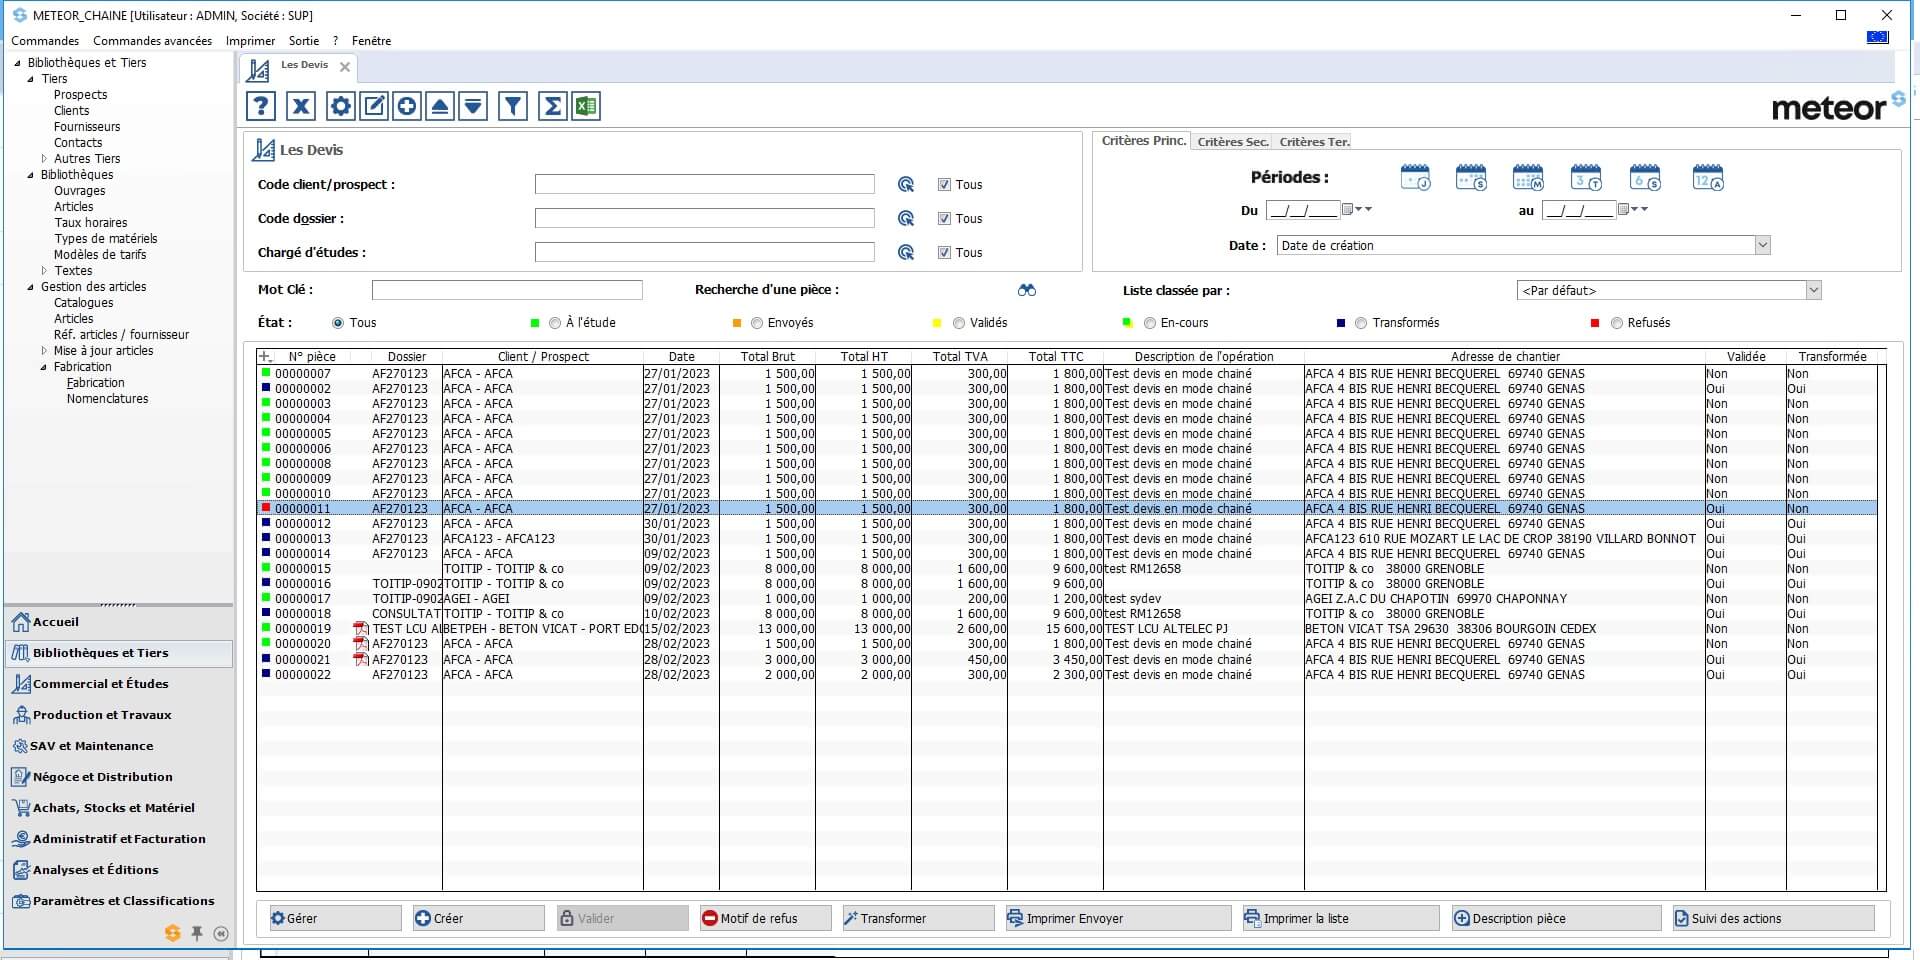Uncheck Tous for Chargé d'études
Viewport: 1920px width, 960px height.
pos(944,252)
